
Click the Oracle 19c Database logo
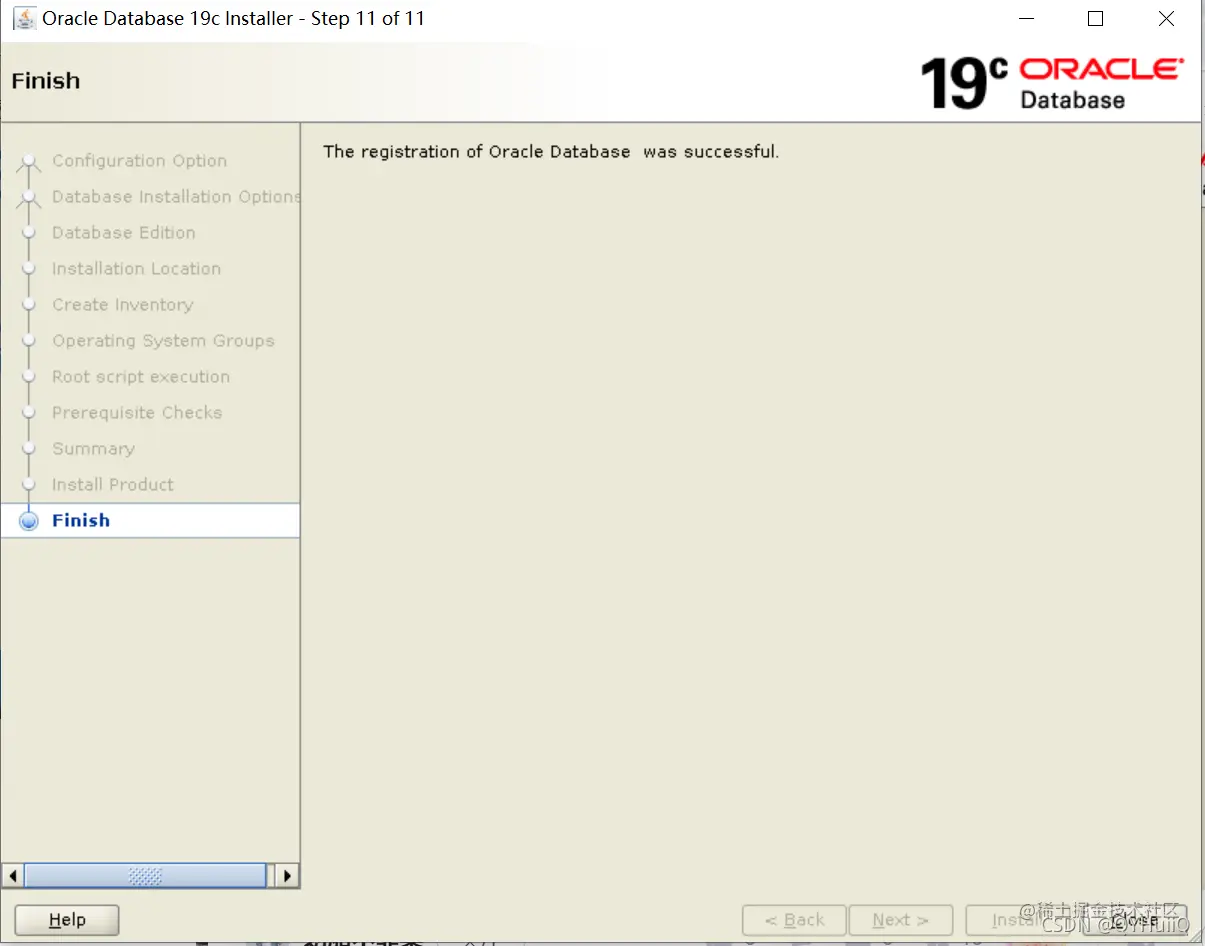coord(1052,83)
